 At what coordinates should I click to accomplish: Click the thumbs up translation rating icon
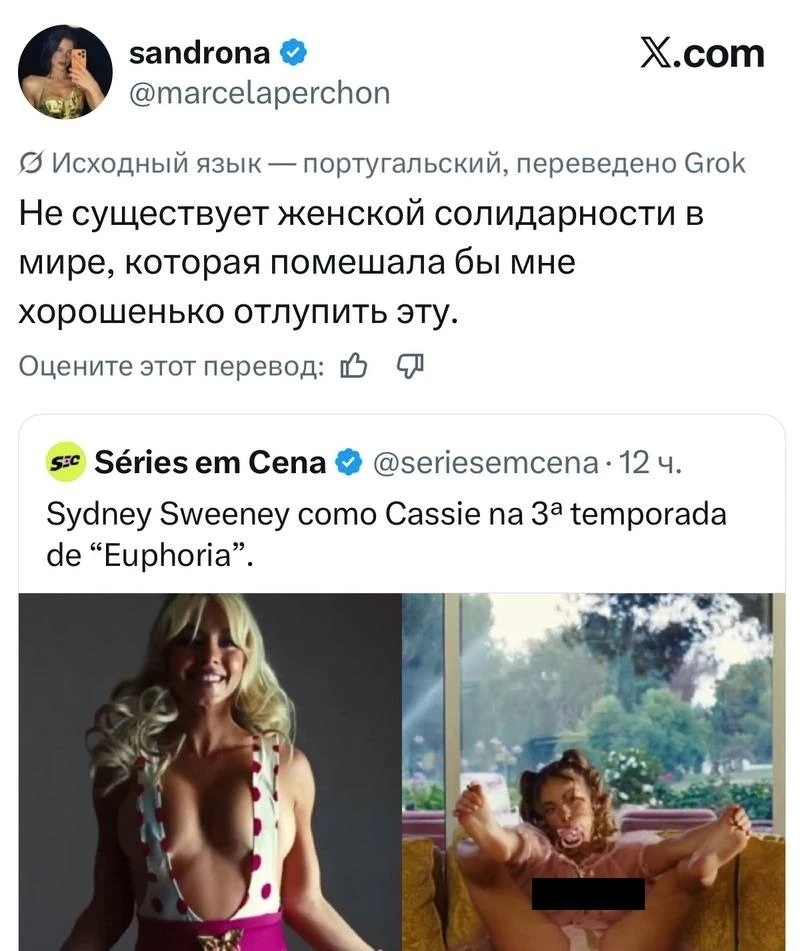pos(355,367)
